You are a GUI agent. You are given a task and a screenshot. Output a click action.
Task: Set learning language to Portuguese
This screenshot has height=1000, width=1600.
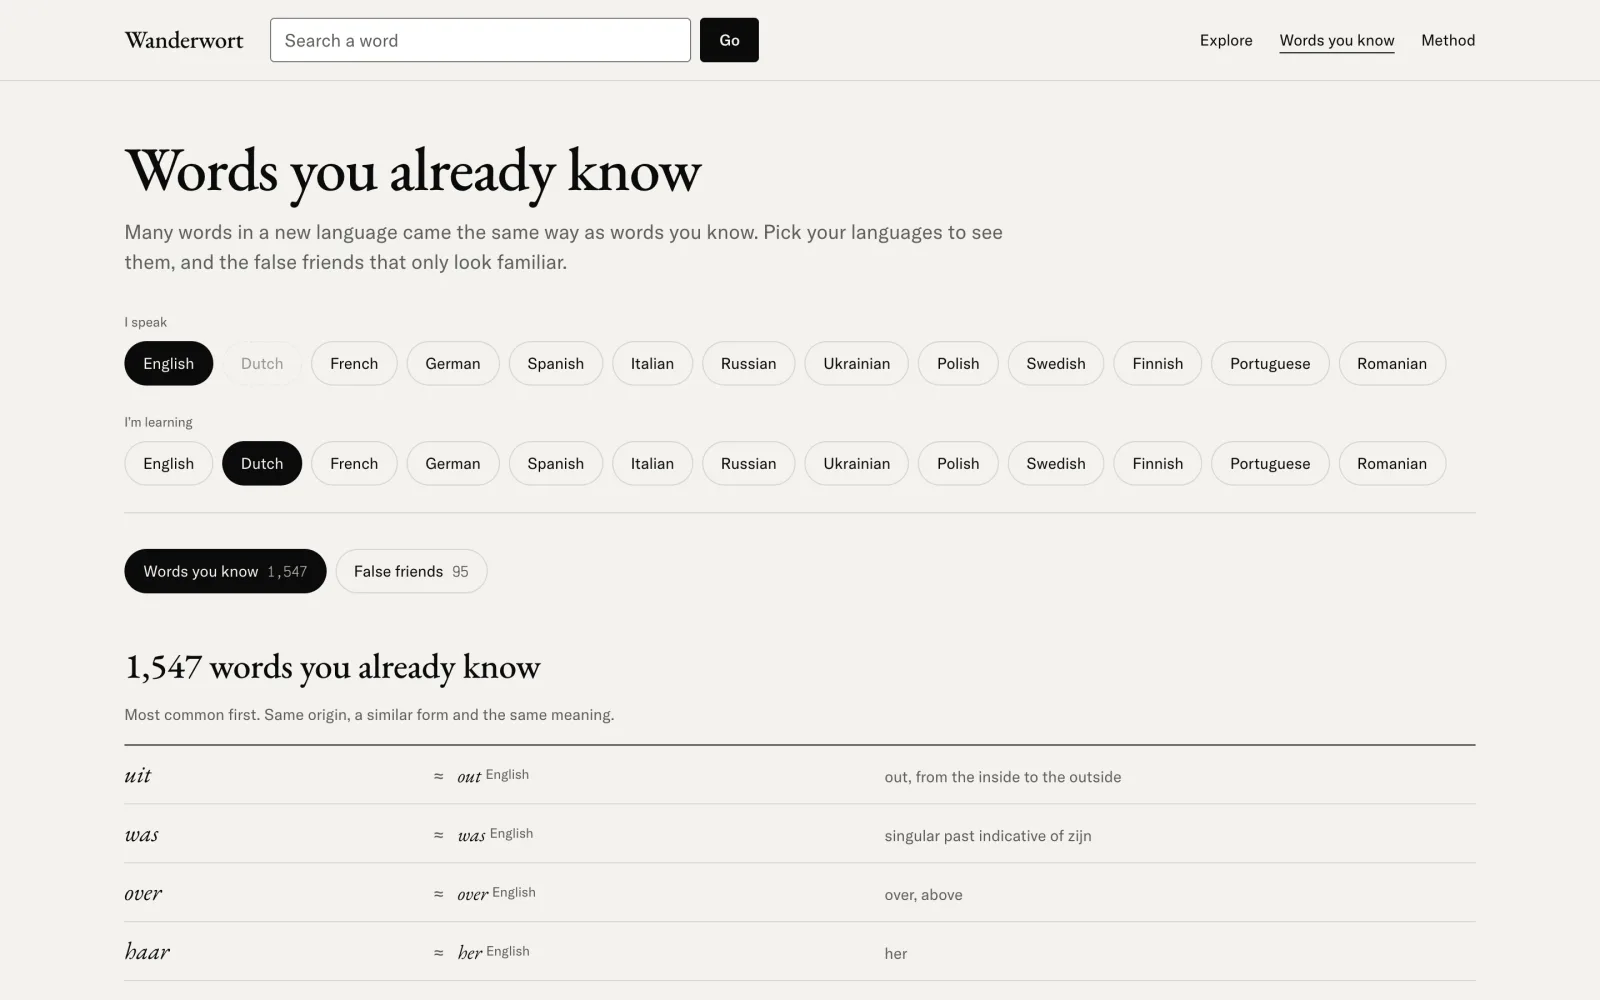1270,464
